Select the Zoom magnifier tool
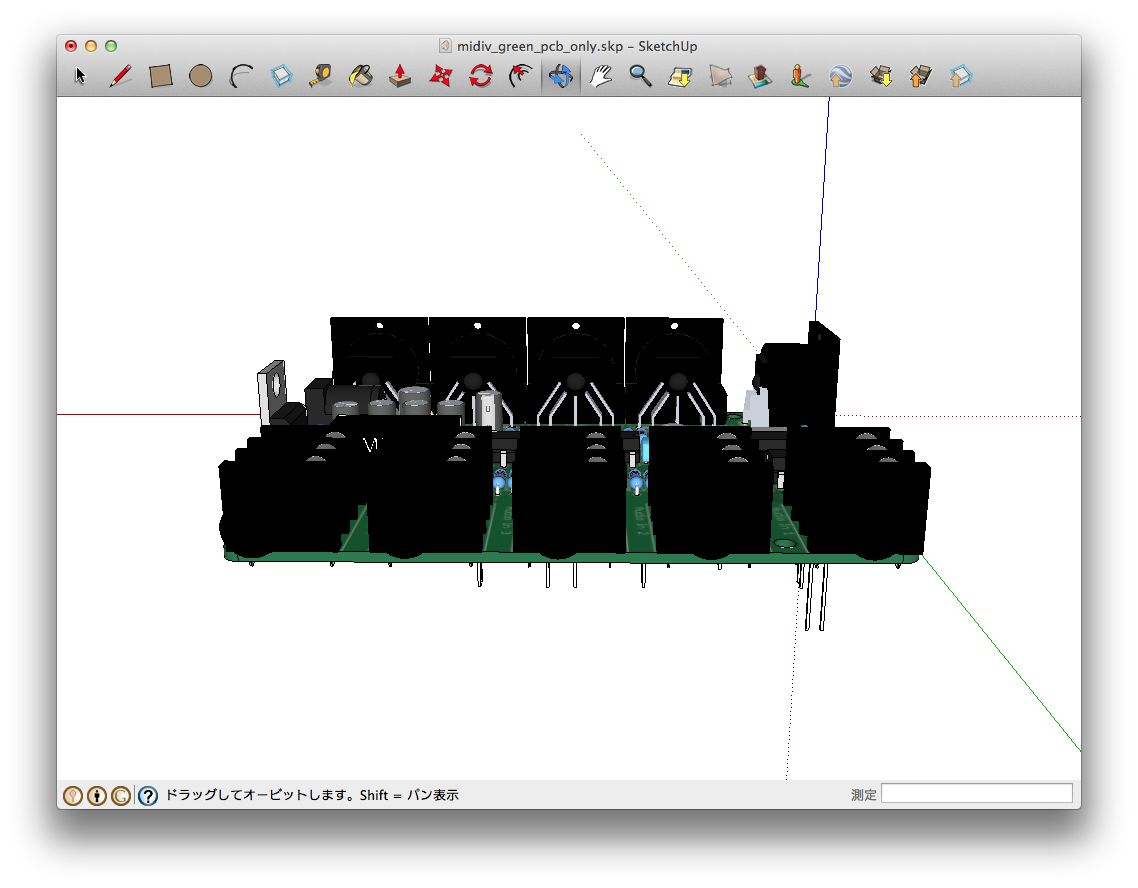The height and width of the screenshot is (888, 1138). coord(641,76)
